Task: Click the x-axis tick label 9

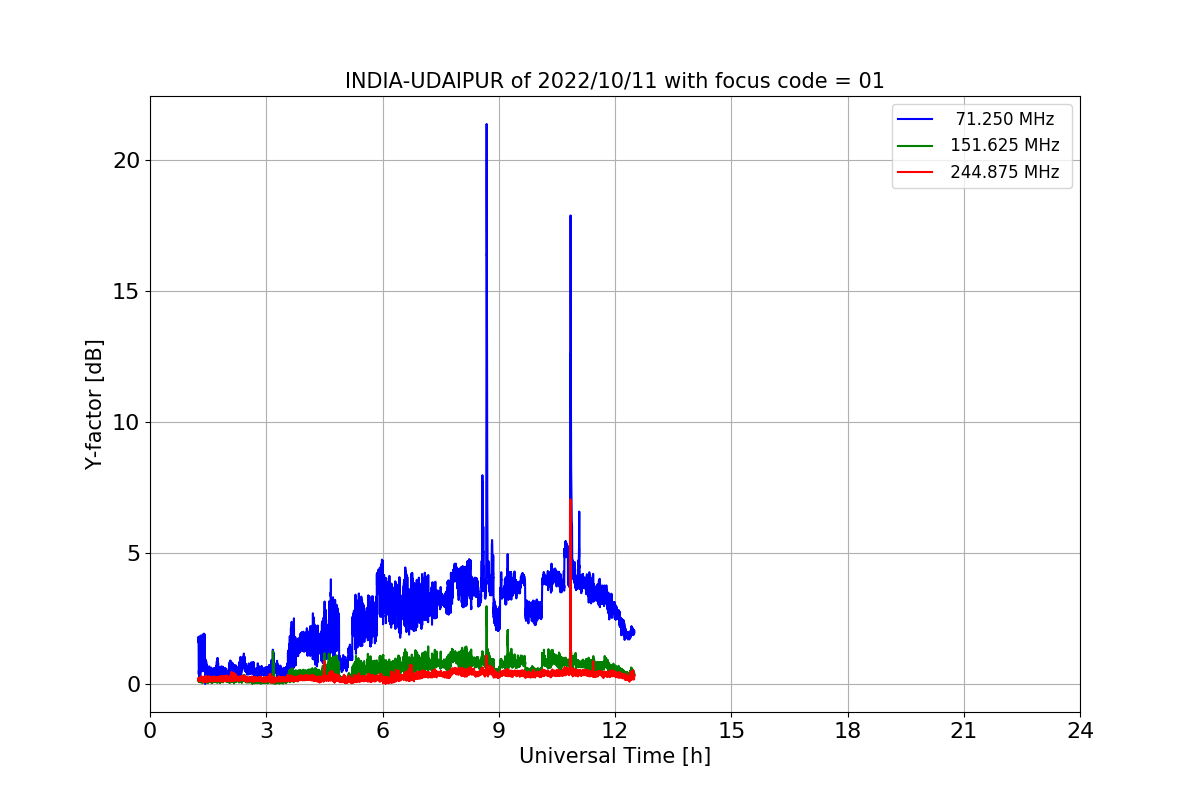Action: [499, 731]
